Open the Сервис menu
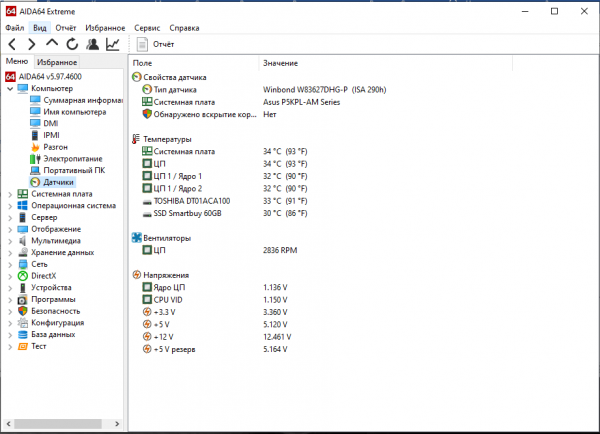600x434 pixels. pos(147,28)
